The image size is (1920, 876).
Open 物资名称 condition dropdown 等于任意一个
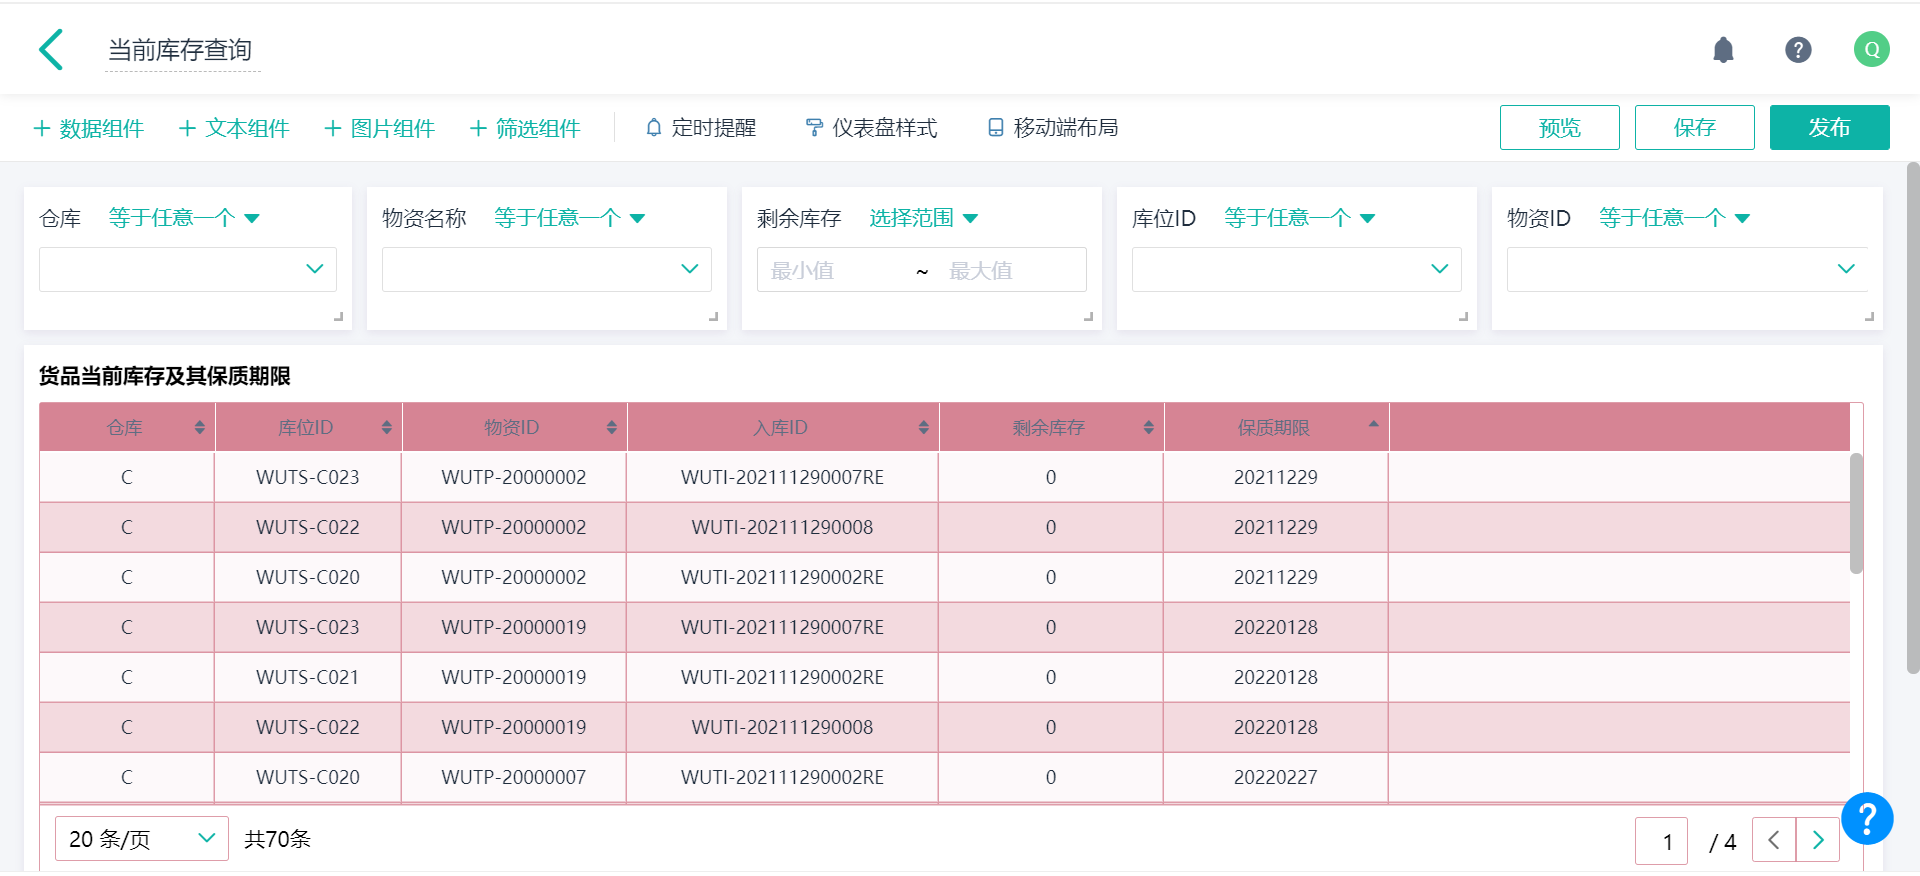569,218
